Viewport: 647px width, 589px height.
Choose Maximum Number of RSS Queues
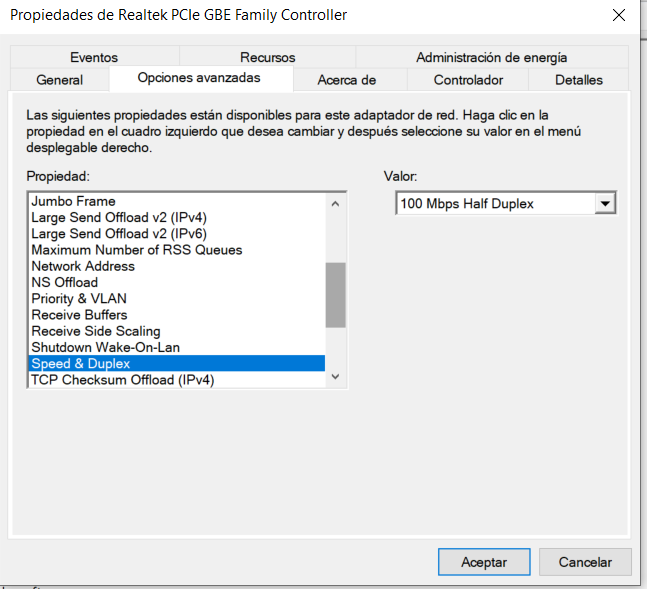(x=177, y=250)
